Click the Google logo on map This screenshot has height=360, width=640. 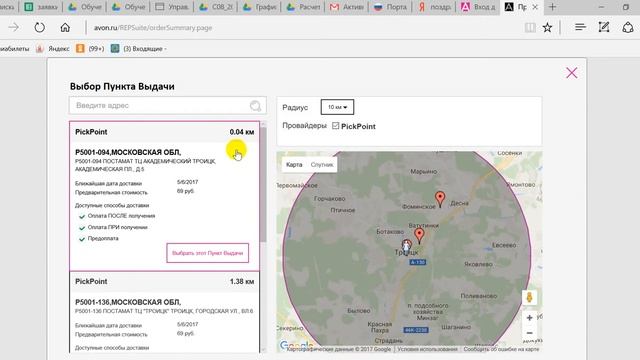[x=296, y=345]
